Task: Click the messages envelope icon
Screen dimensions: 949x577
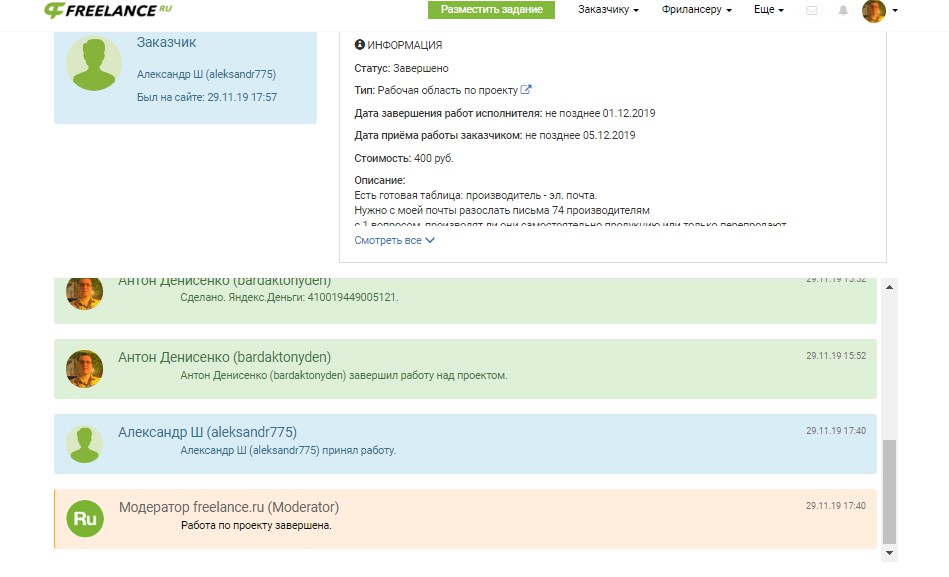Action: 812,10
